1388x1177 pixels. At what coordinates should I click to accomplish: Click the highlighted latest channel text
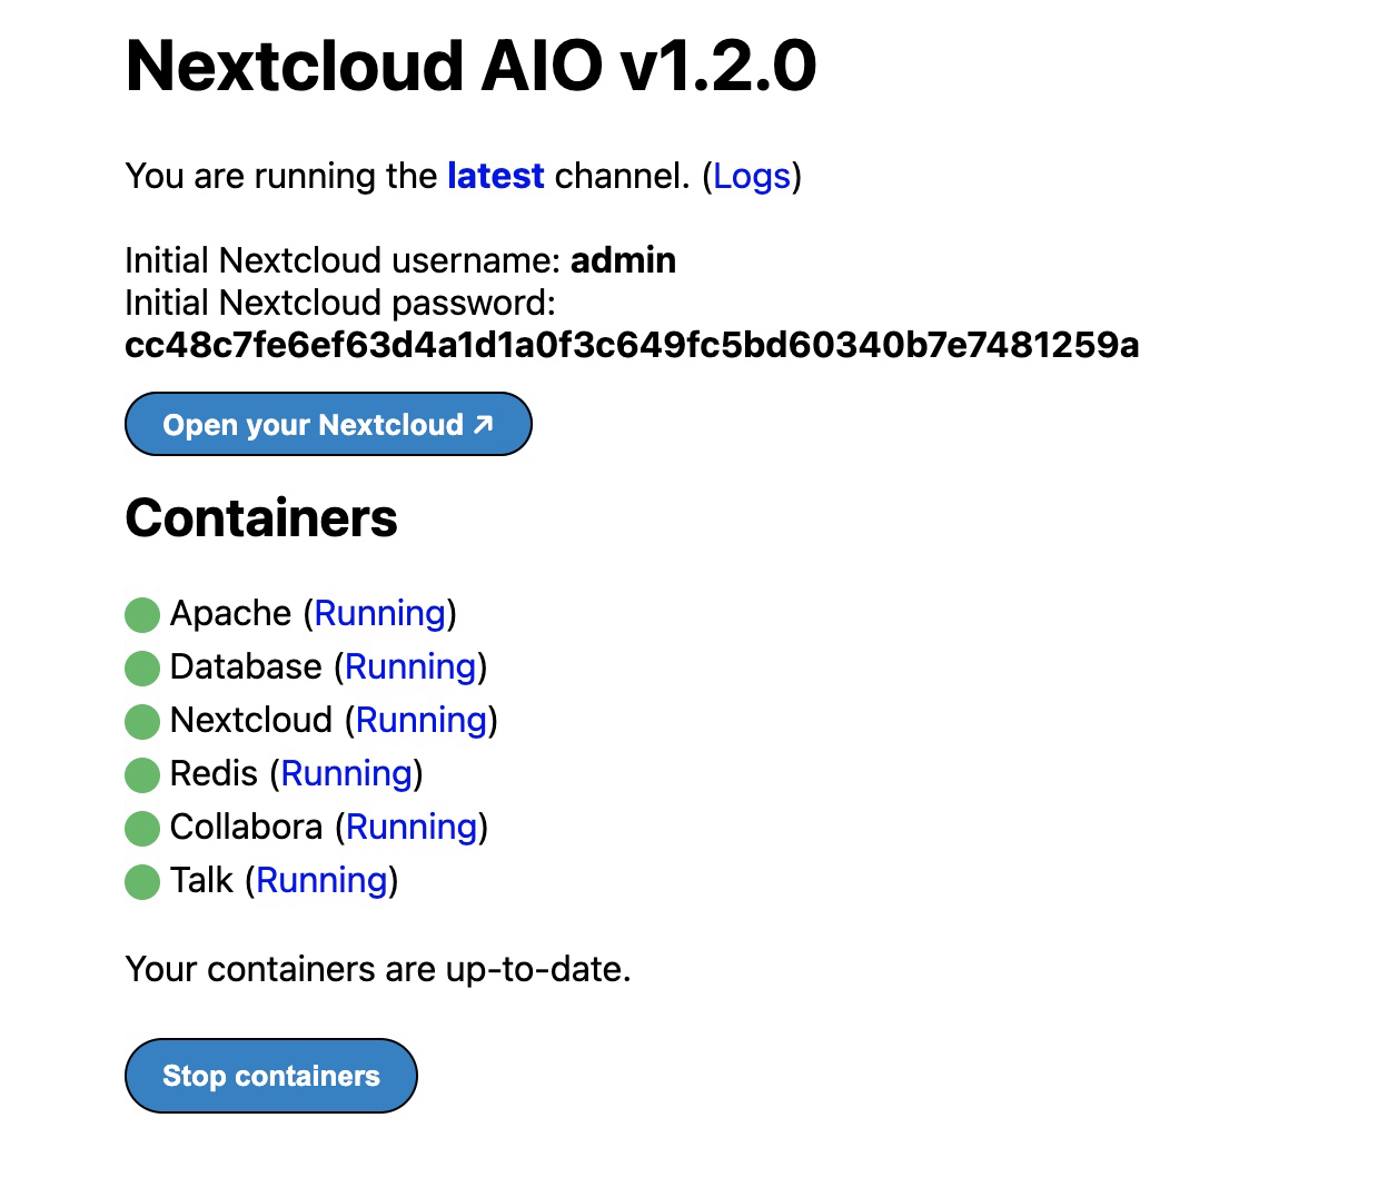coord(495,176)
